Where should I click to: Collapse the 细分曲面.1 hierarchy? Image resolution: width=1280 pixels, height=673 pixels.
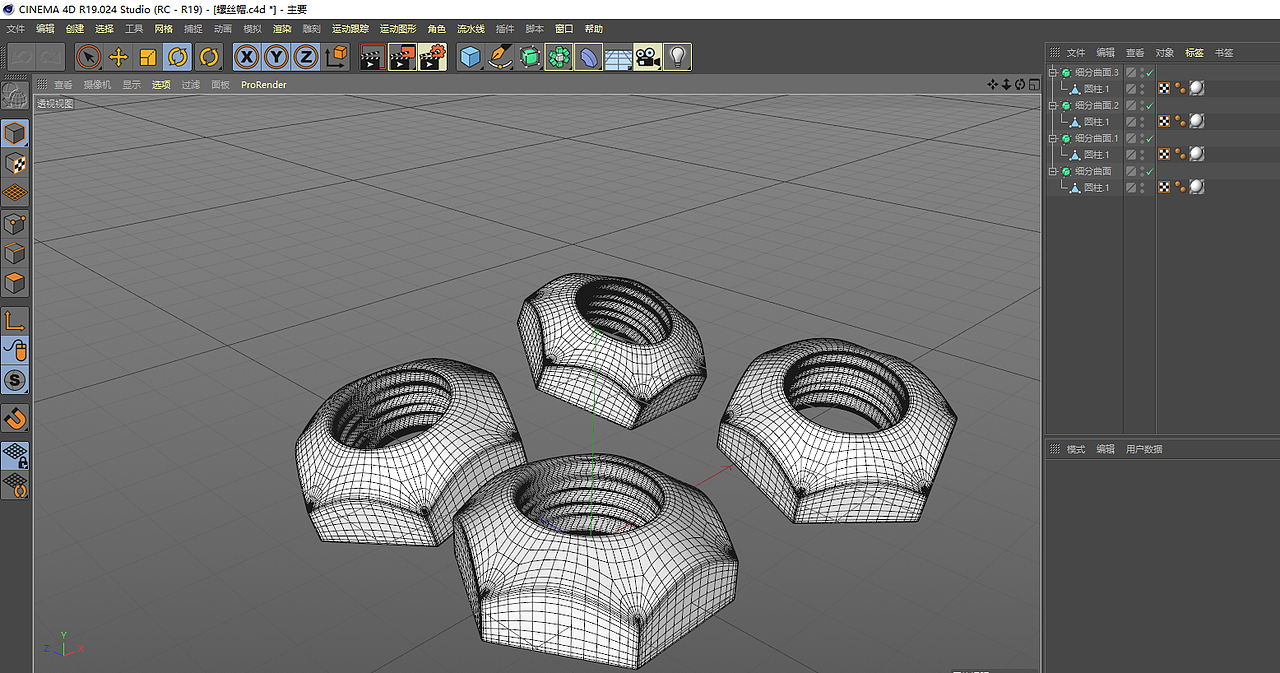click(1053, 138)
